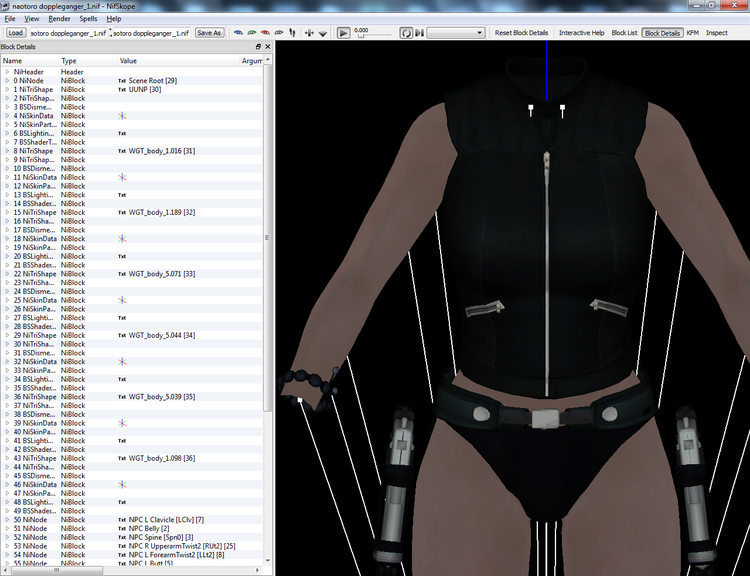Click the Load button
The height and width of the screenshot is (576, 750).
click(15, 33)
